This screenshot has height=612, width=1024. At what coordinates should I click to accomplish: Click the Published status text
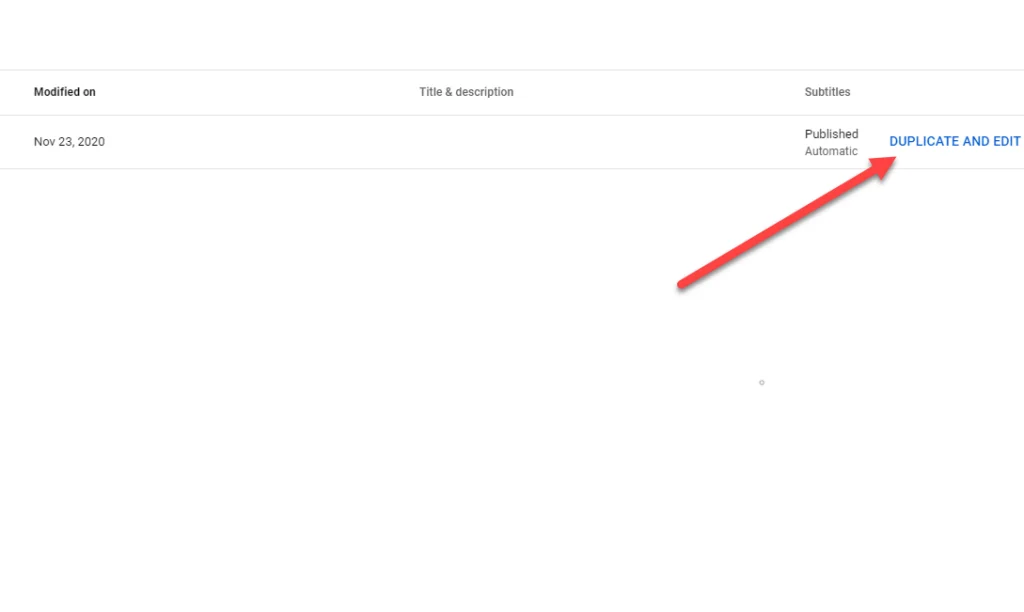[831, 134]
